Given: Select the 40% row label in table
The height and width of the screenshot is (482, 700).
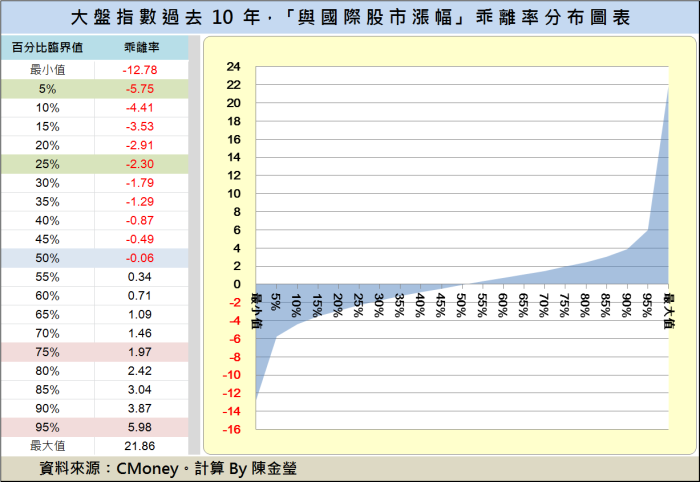Looking at the screenshot, I should (47, 220).
